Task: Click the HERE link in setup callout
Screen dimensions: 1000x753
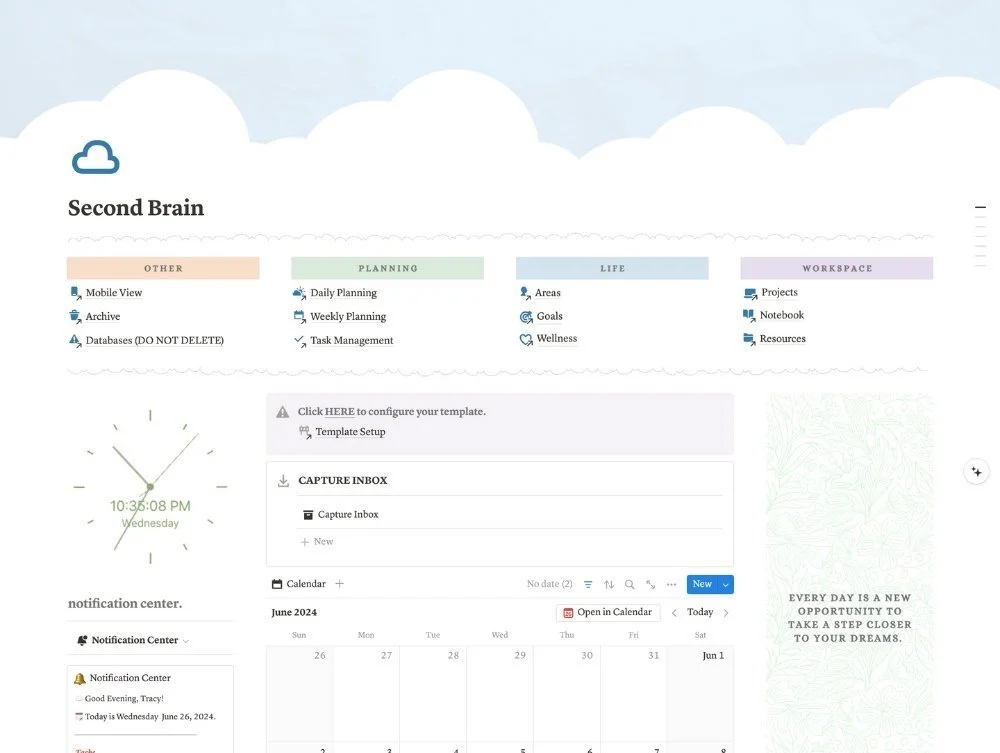Action: tap(339, 412)
